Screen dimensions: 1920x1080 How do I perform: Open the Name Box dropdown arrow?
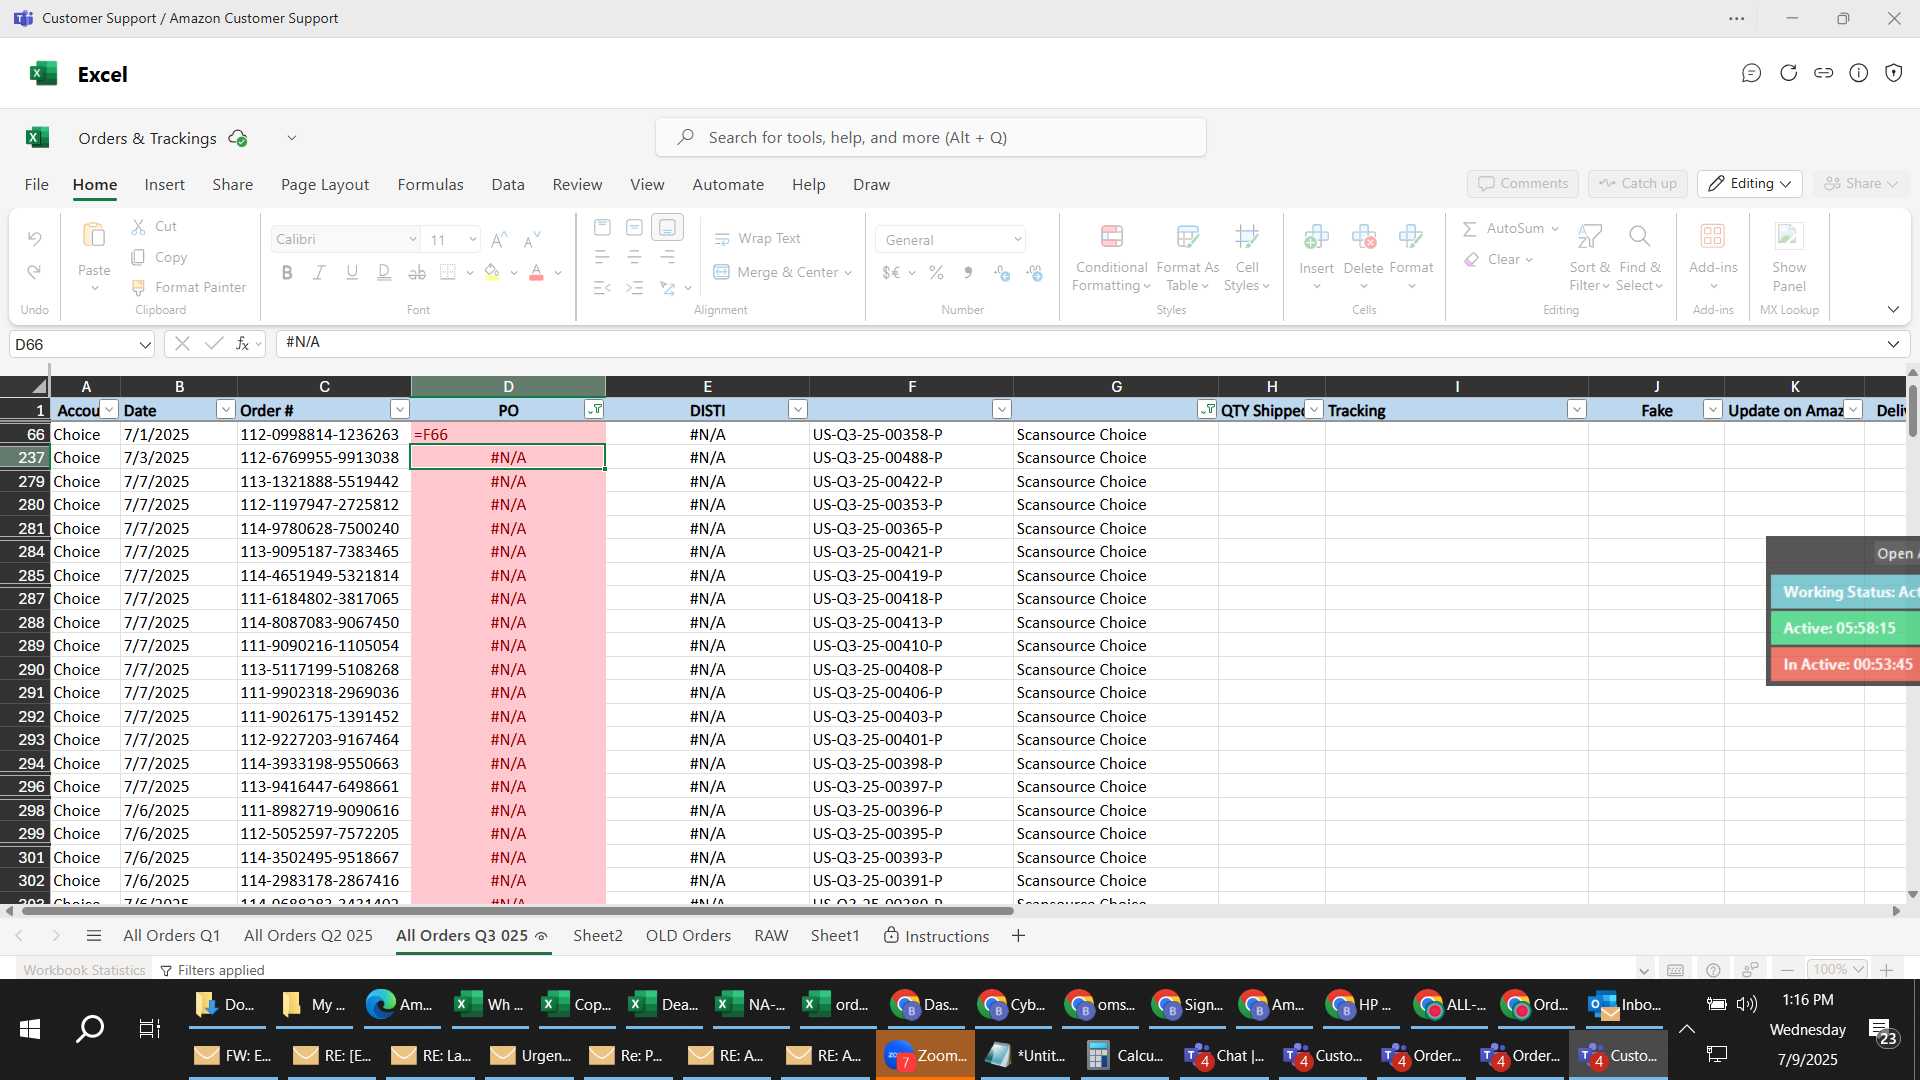(145, 345)
